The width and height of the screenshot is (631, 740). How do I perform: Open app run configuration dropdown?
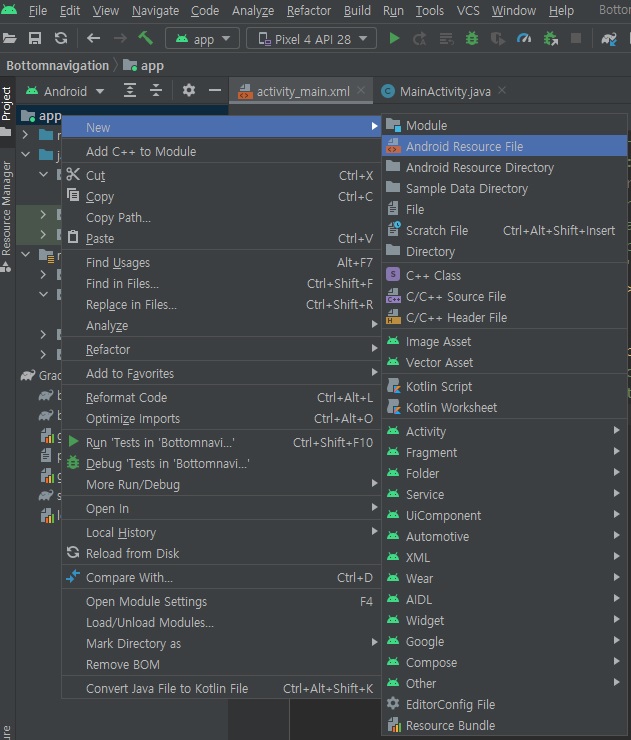(202, 39)
